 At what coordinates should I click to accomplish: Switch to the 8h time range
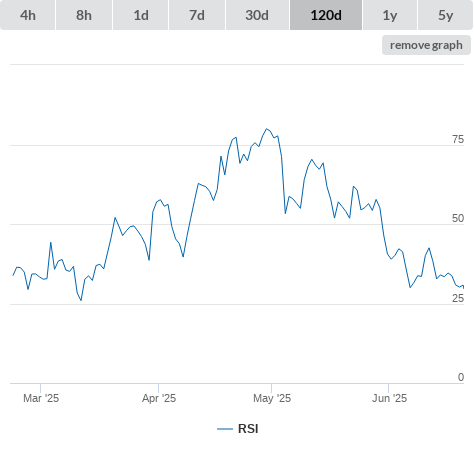(84, 15)
